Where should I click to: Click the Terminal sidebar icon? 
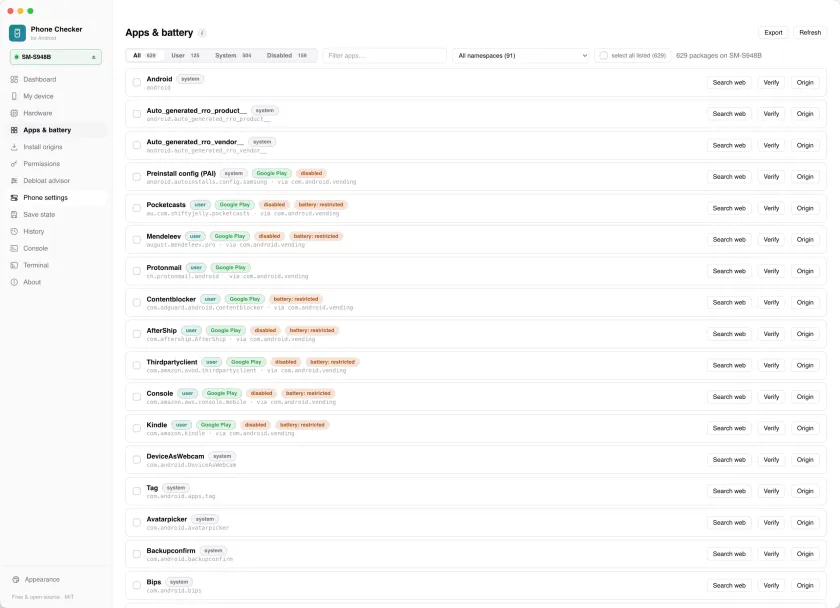[x=14, y=265]
